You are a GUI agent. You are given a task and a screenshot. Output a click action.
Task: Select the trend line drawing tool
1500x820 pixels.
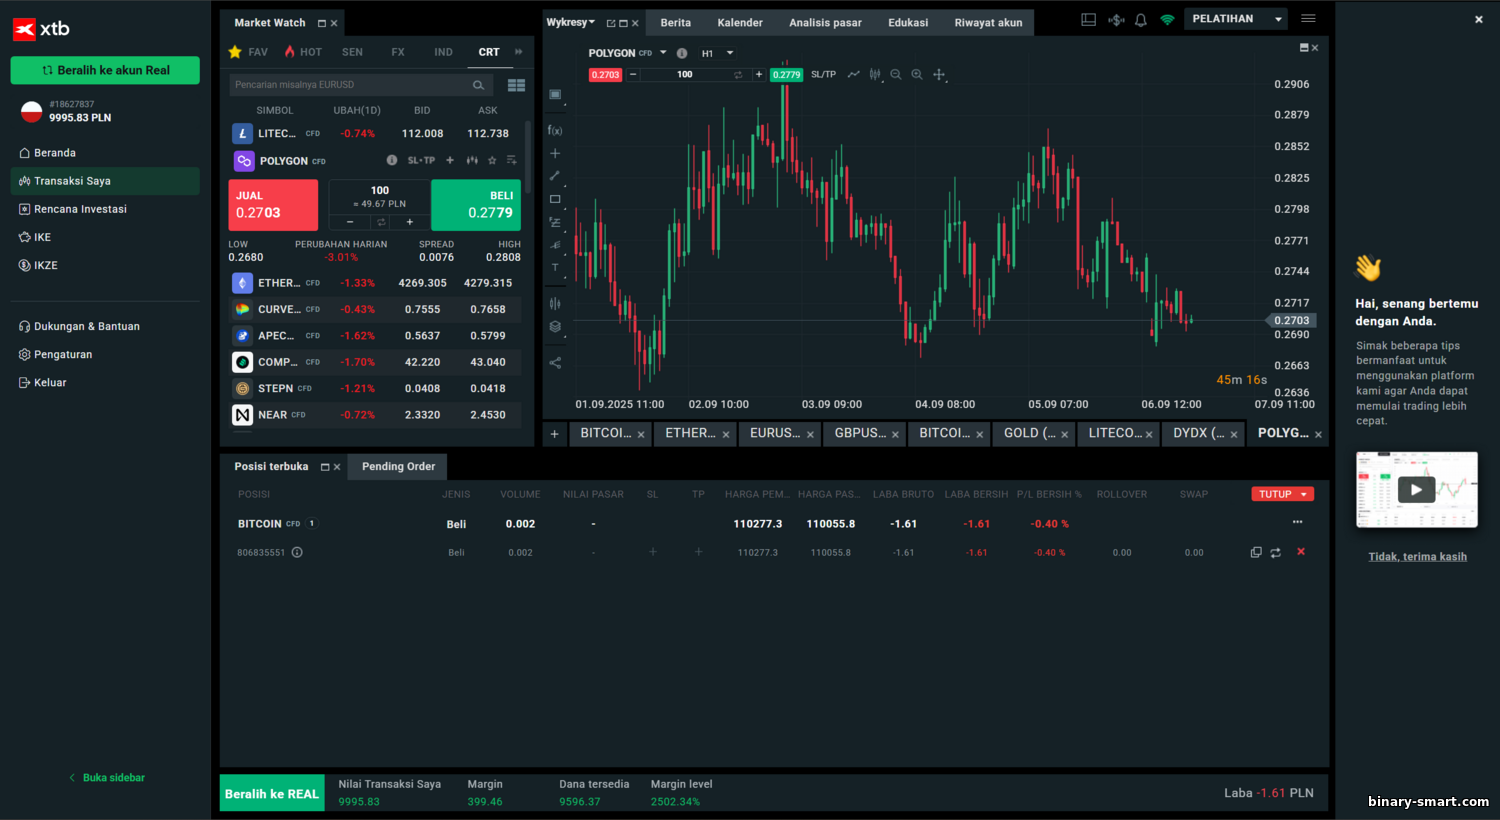click(555, 176)
